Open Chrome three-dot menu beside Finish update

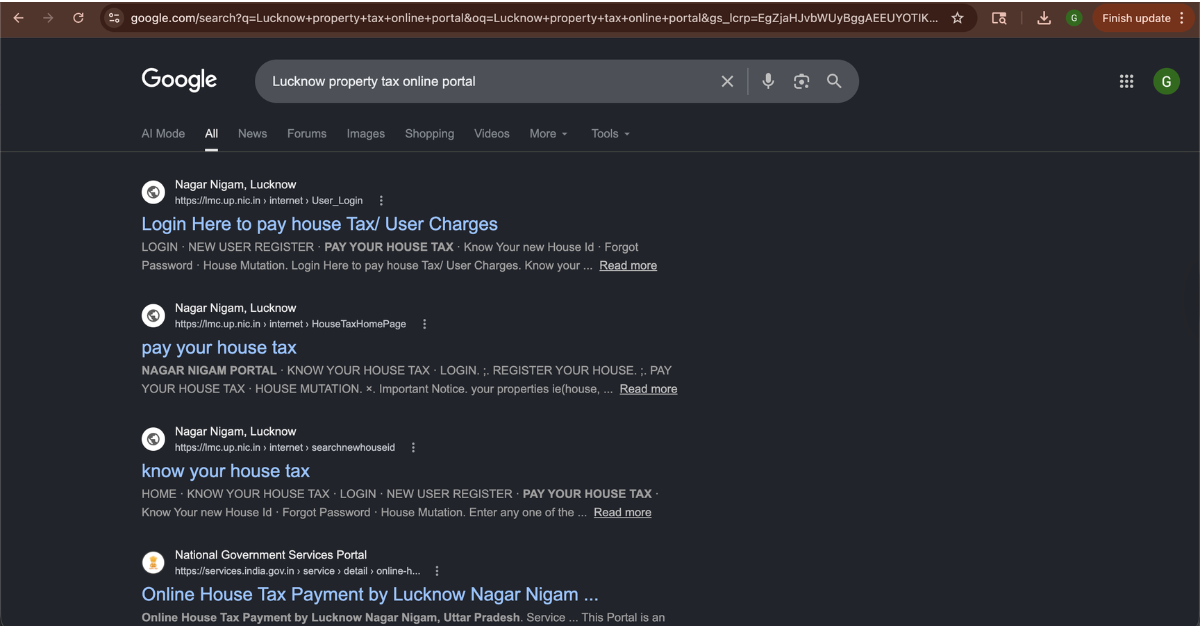(x=1181, y=18)
